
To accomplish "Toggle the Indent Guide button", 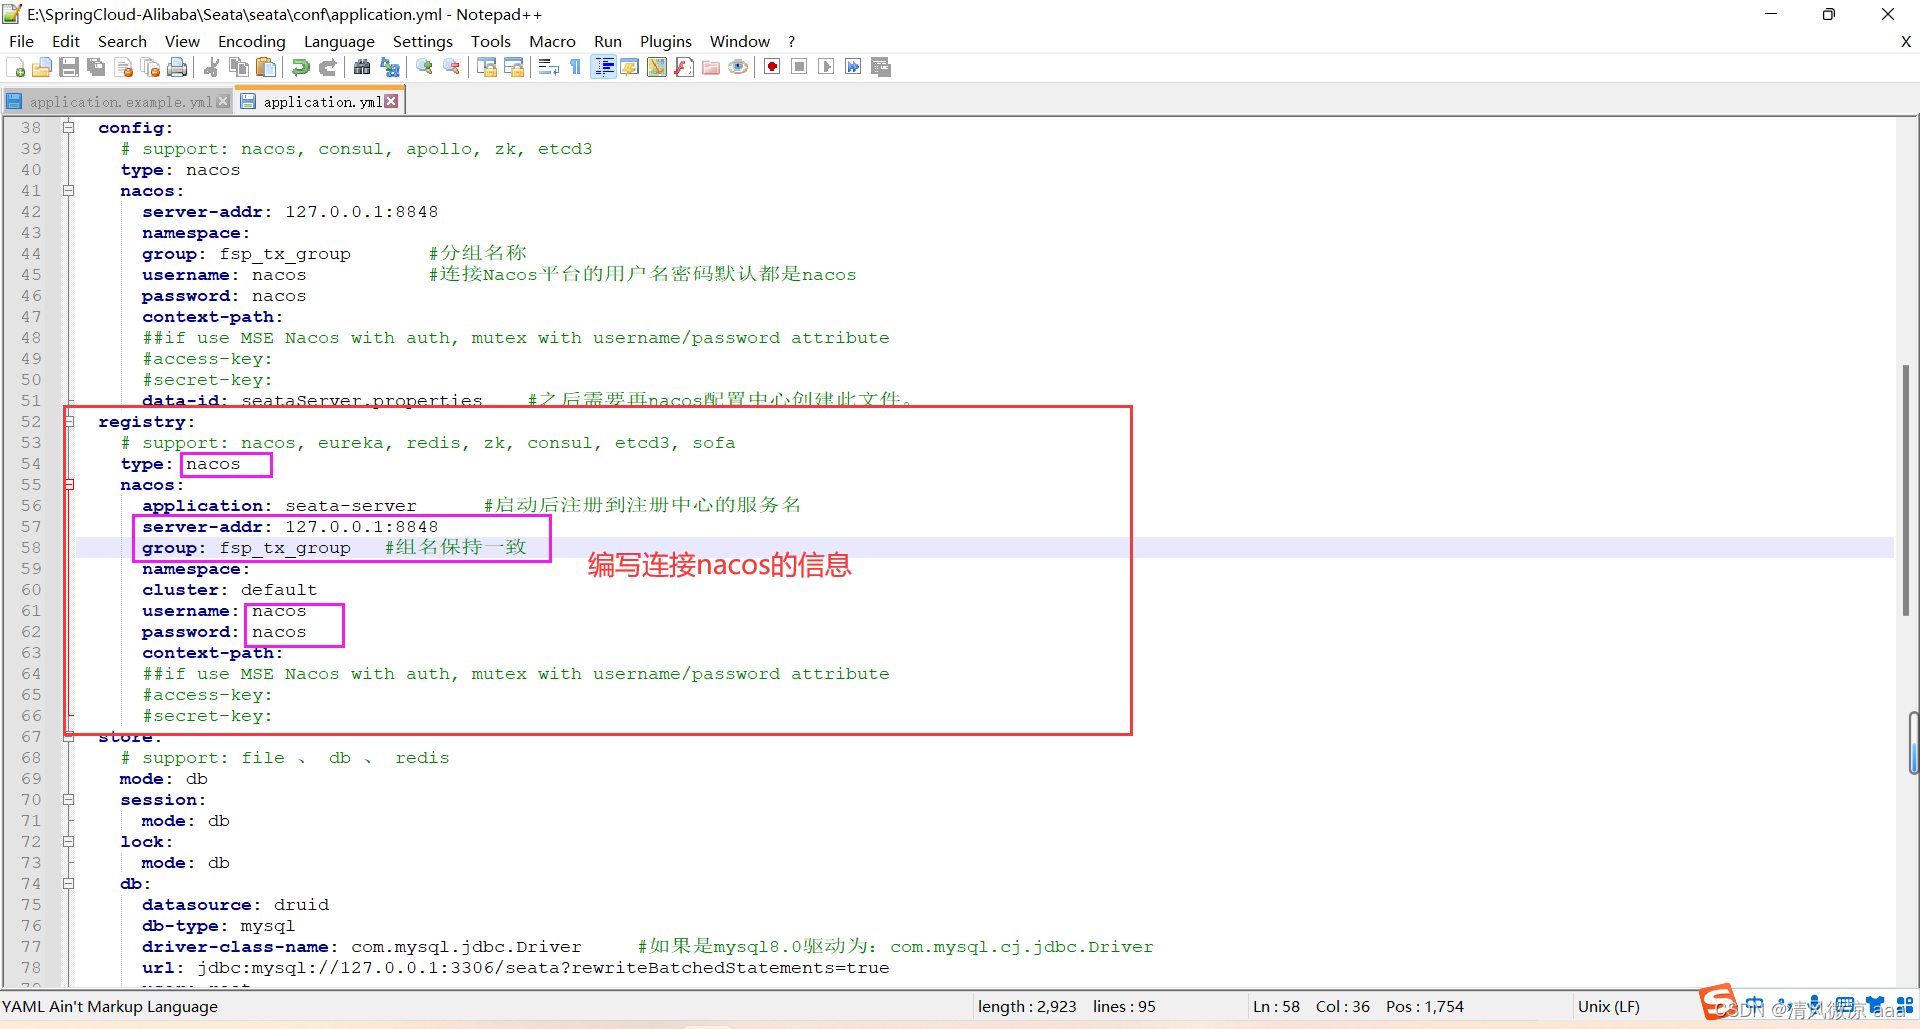I will point(603,67).
